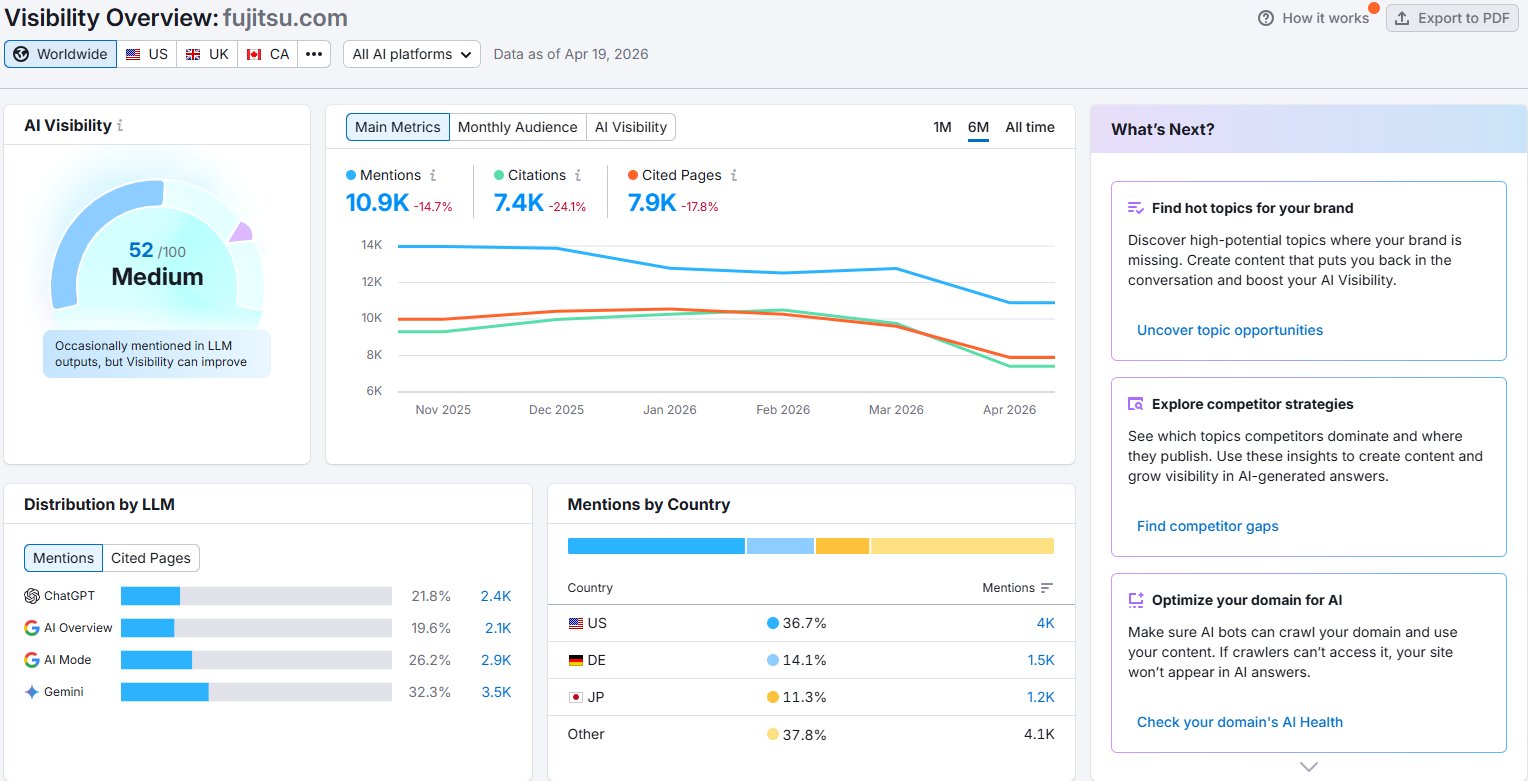1528x781 pixels.
Task: Click the Export to PDF upload icon
Action: (1402, 18)
